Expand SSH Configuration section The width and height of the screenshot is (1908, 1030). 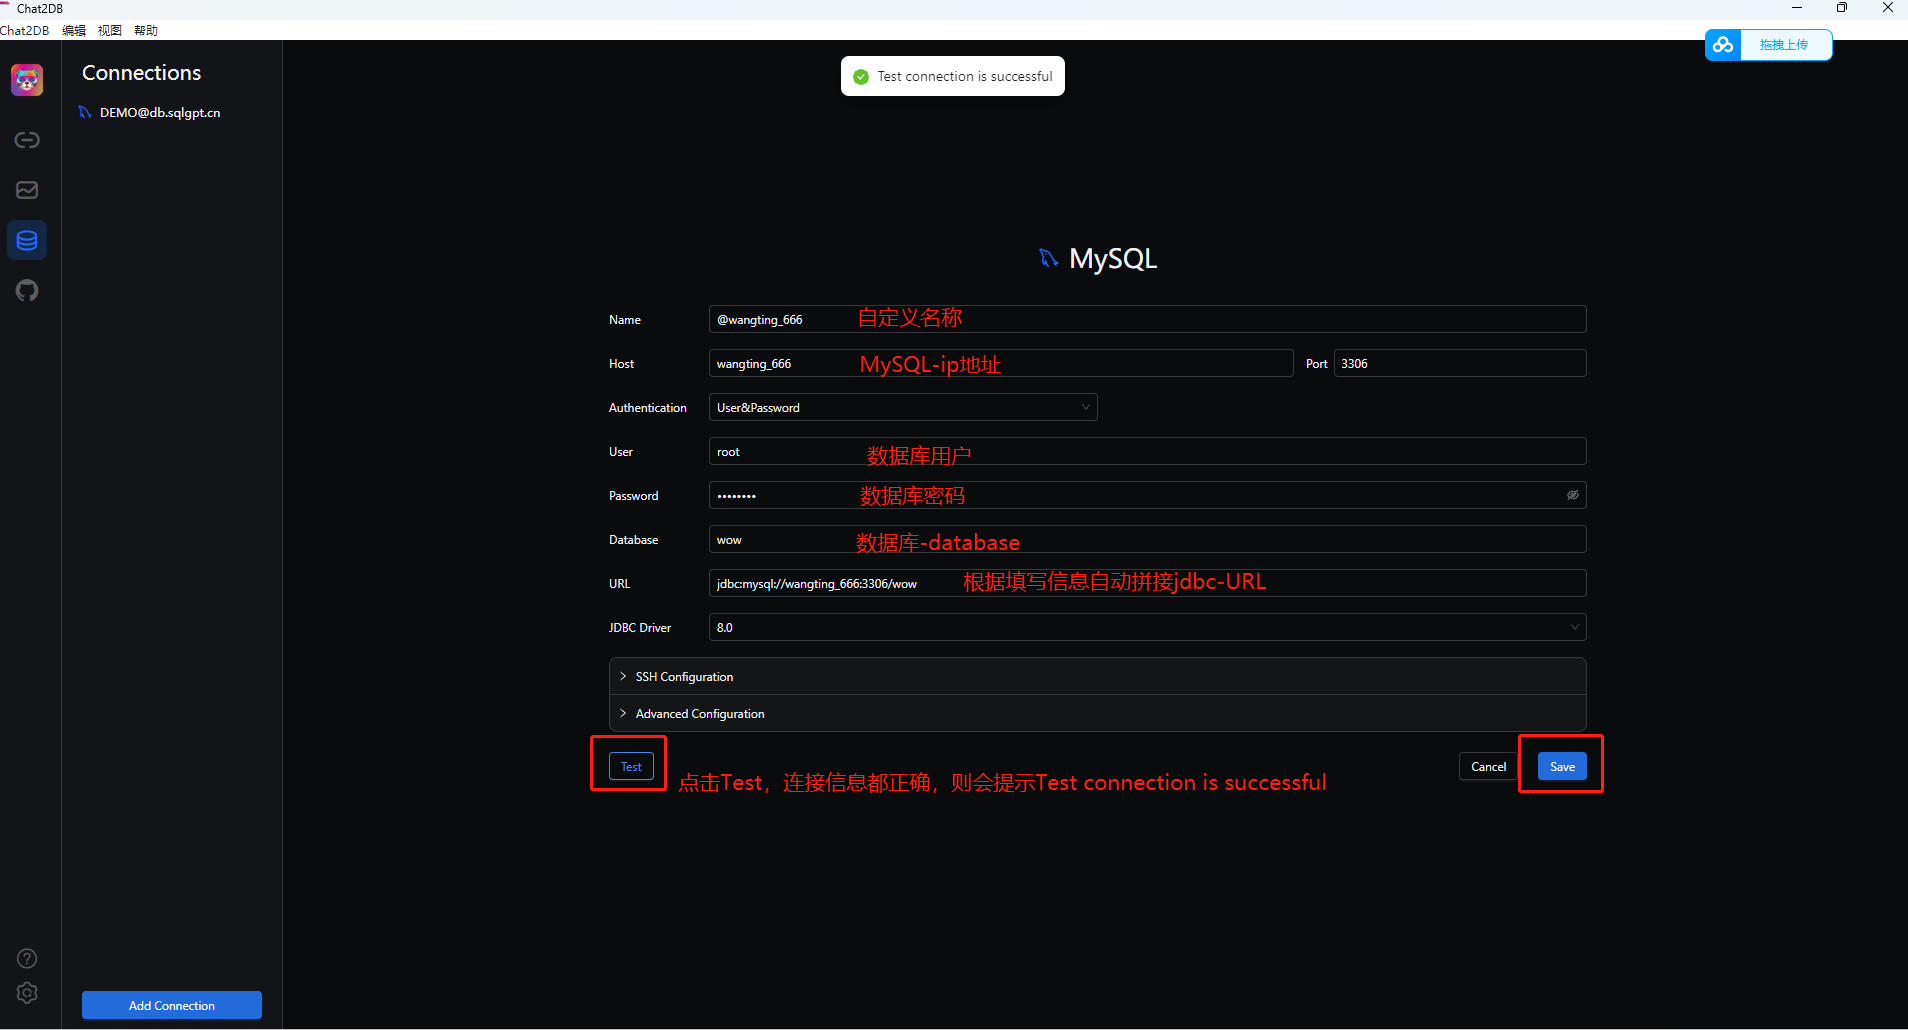(1097, 677)
